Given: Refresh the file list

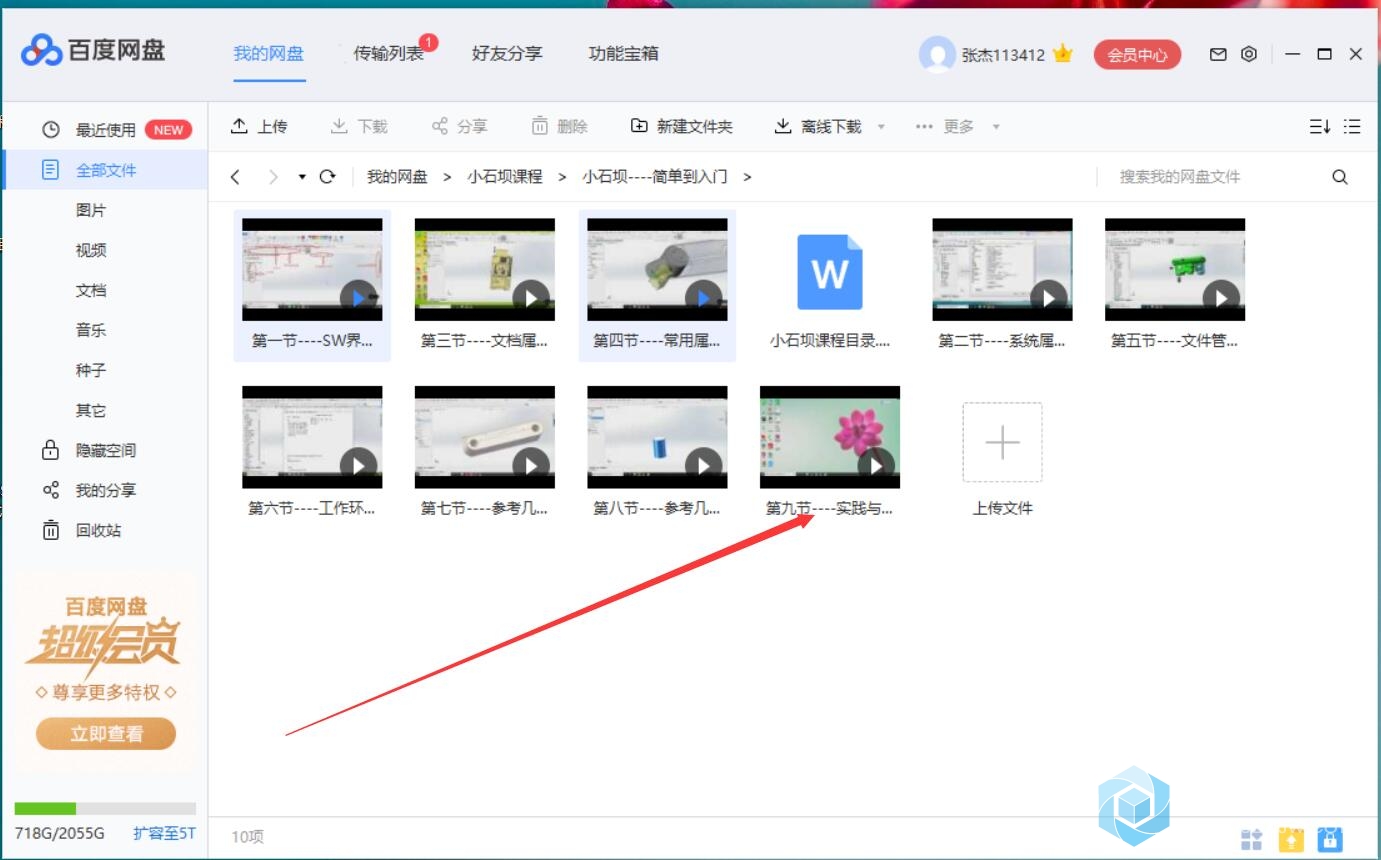Looking at the screenshot, I should 327,177.
